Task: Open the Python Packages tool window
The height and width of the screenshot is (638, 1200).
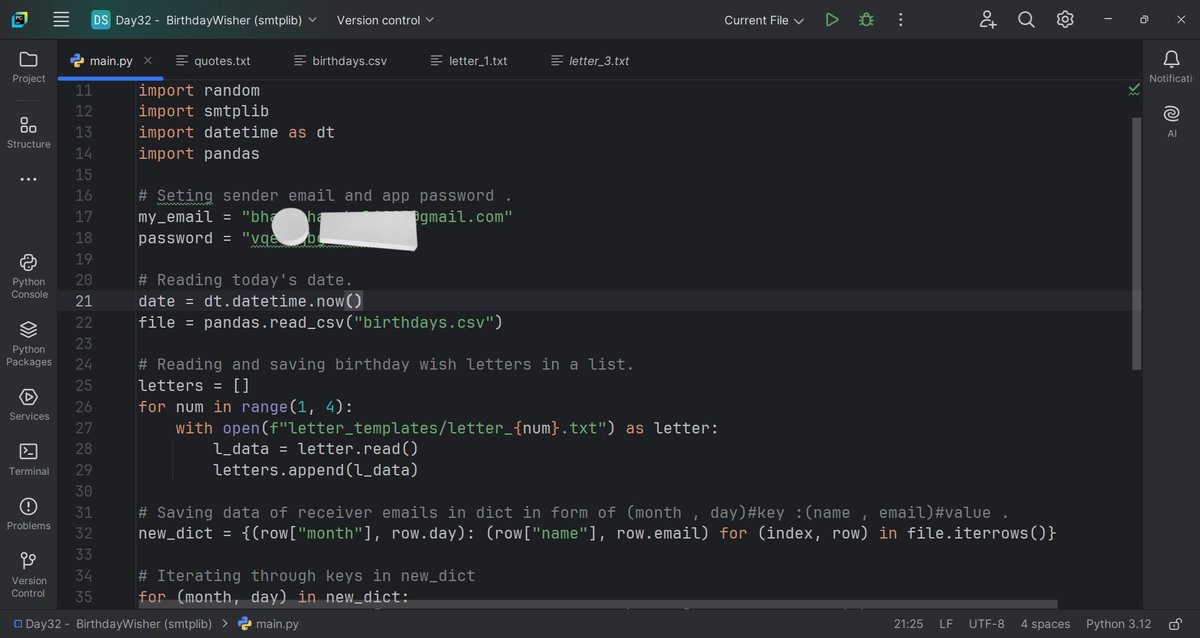Action: 28,343
